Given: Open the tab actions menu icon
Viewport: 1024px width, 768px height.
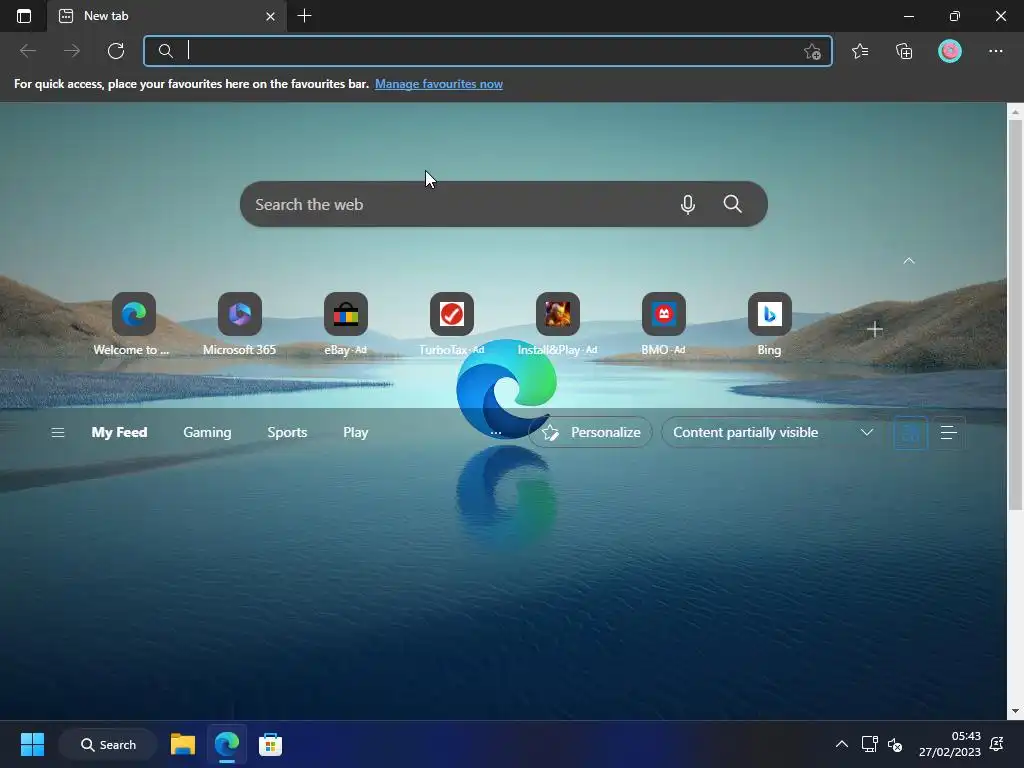Looking at the screenshot, I should tap(24, 16).
